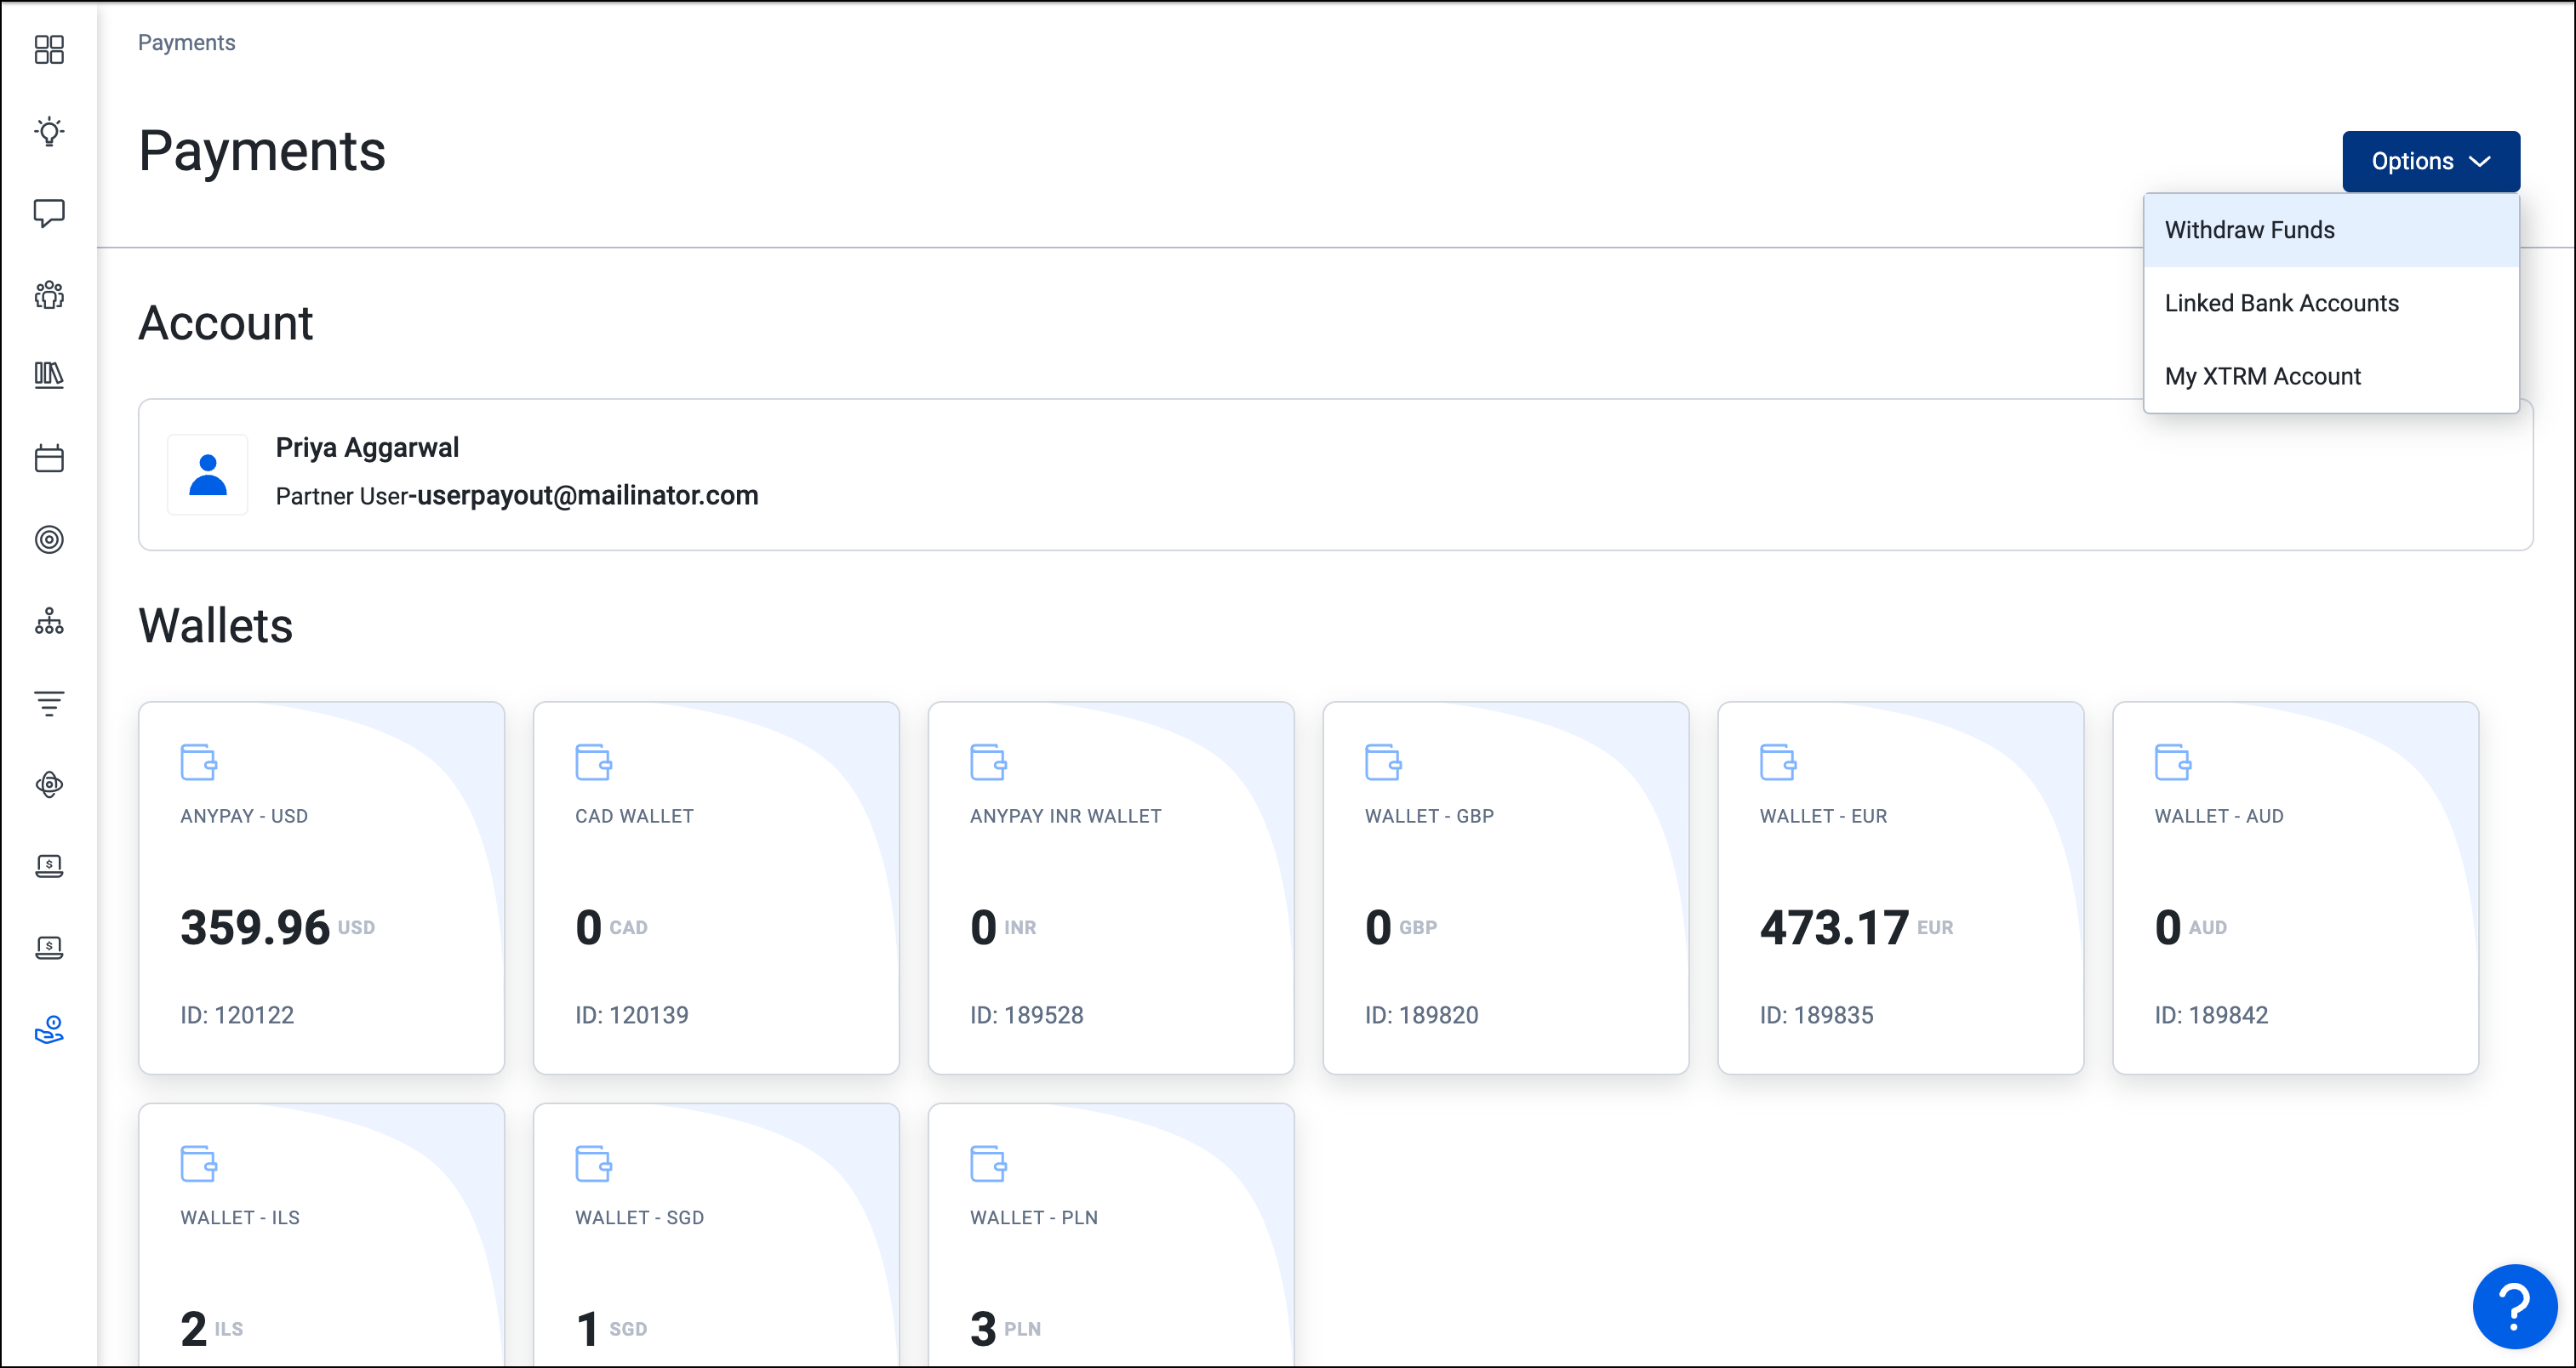Click the ID: 120122 text

click(237, 1015)
